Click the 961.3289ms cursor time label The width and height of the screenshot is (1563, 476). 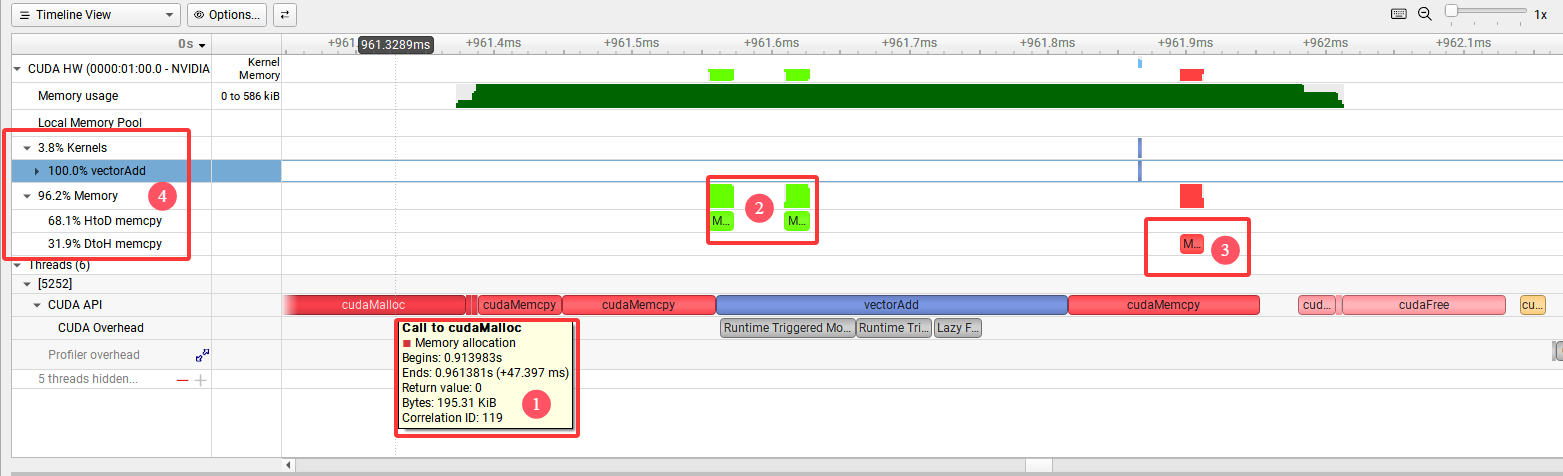397,45
